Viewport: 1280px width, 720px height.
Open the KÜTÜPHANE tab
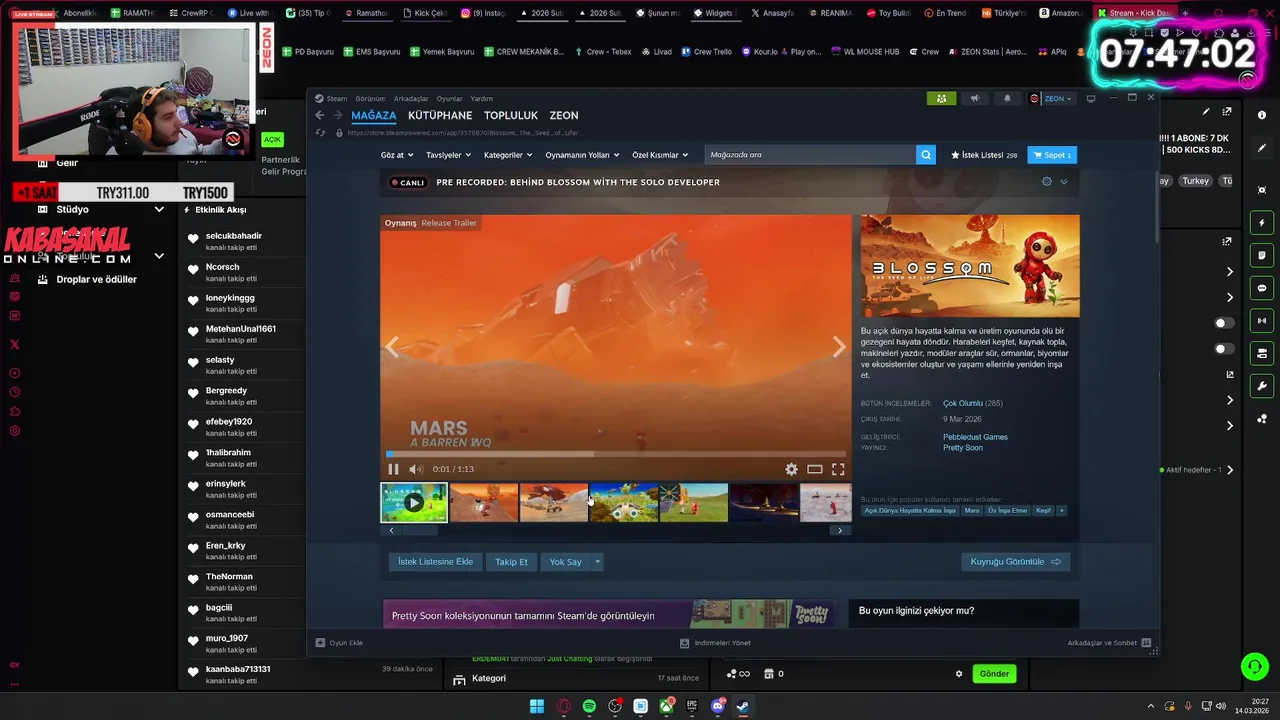[x=440, y=115]
